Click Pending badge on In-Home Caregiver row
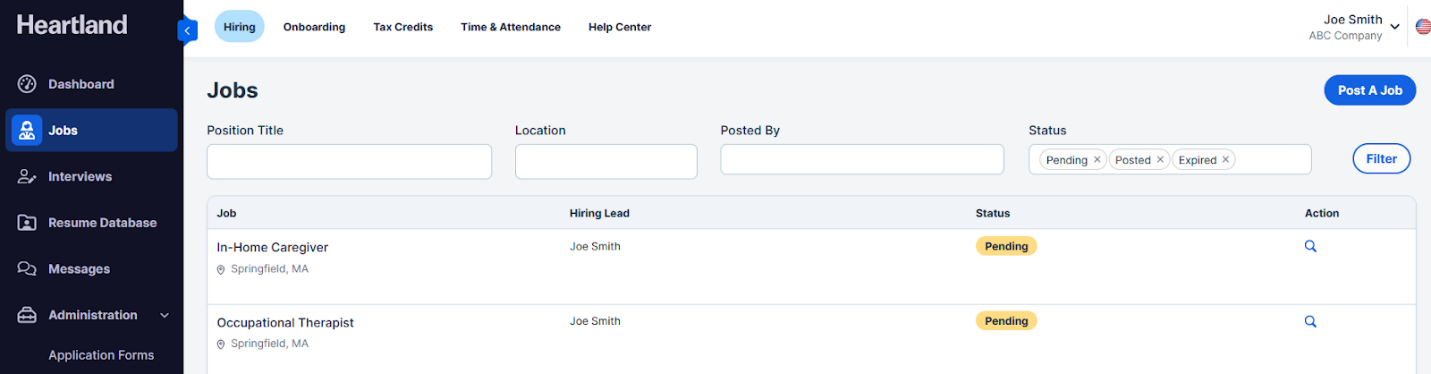The width and height of the screenshot is (1431, 374). [1006, 246]
